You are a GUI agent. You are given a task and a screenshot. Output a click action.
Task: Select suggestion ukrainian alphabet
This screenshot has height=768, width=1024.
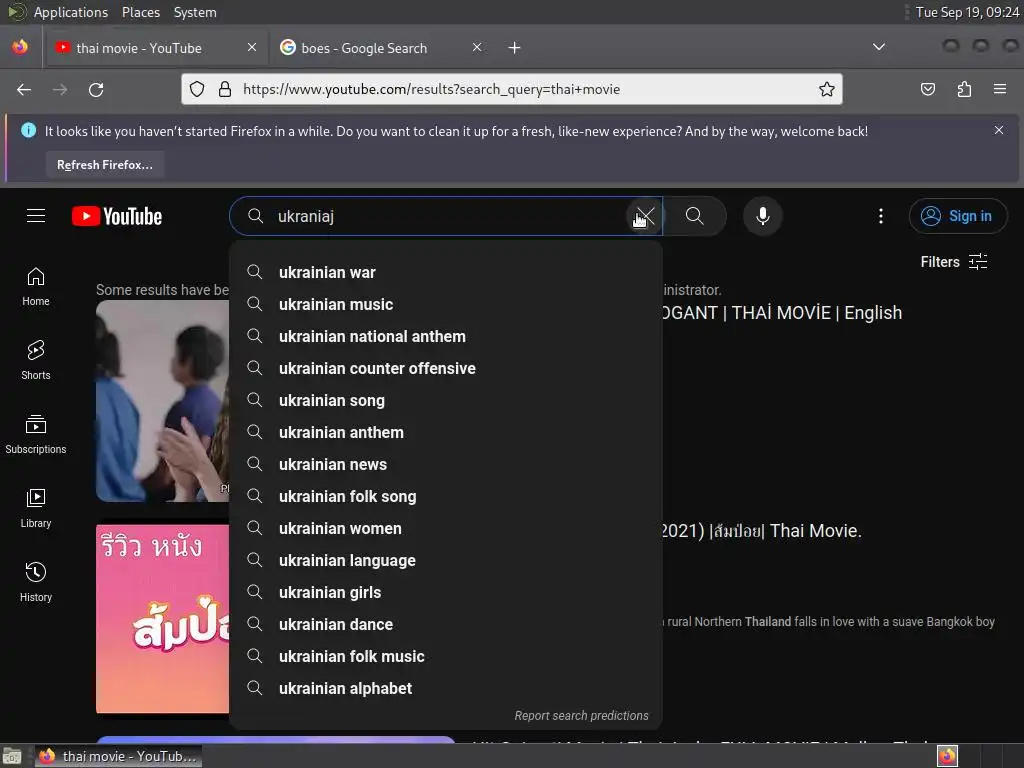coord(446,688)
